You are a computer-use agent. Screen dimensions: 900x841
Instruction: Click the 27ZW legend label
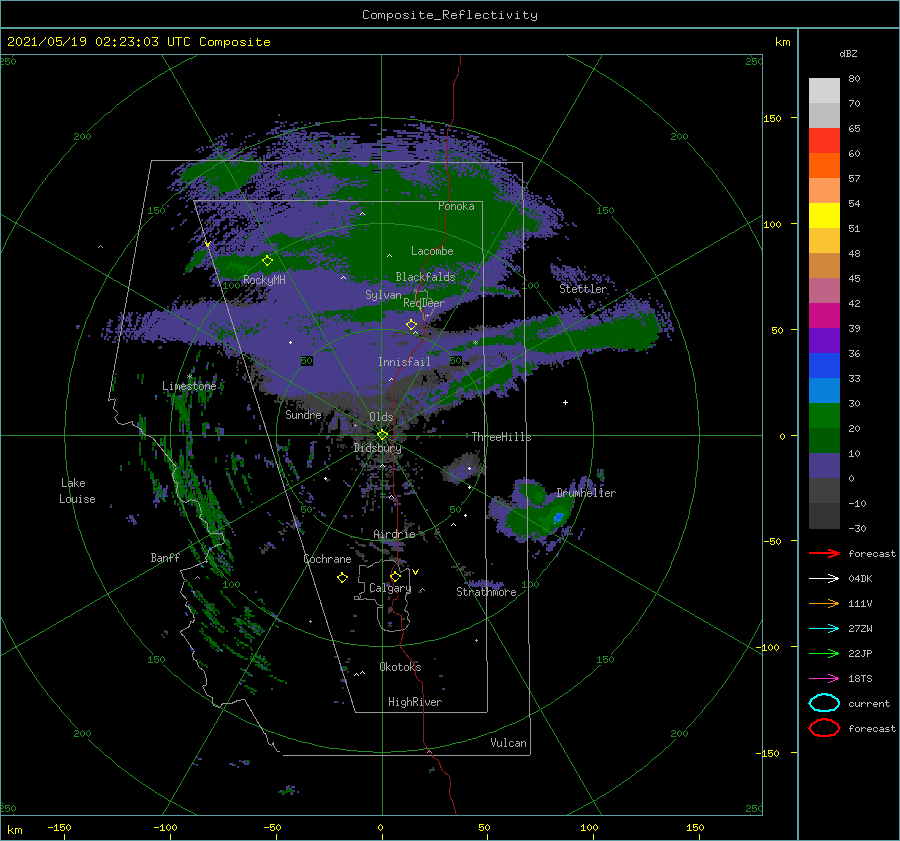(860, 629)
